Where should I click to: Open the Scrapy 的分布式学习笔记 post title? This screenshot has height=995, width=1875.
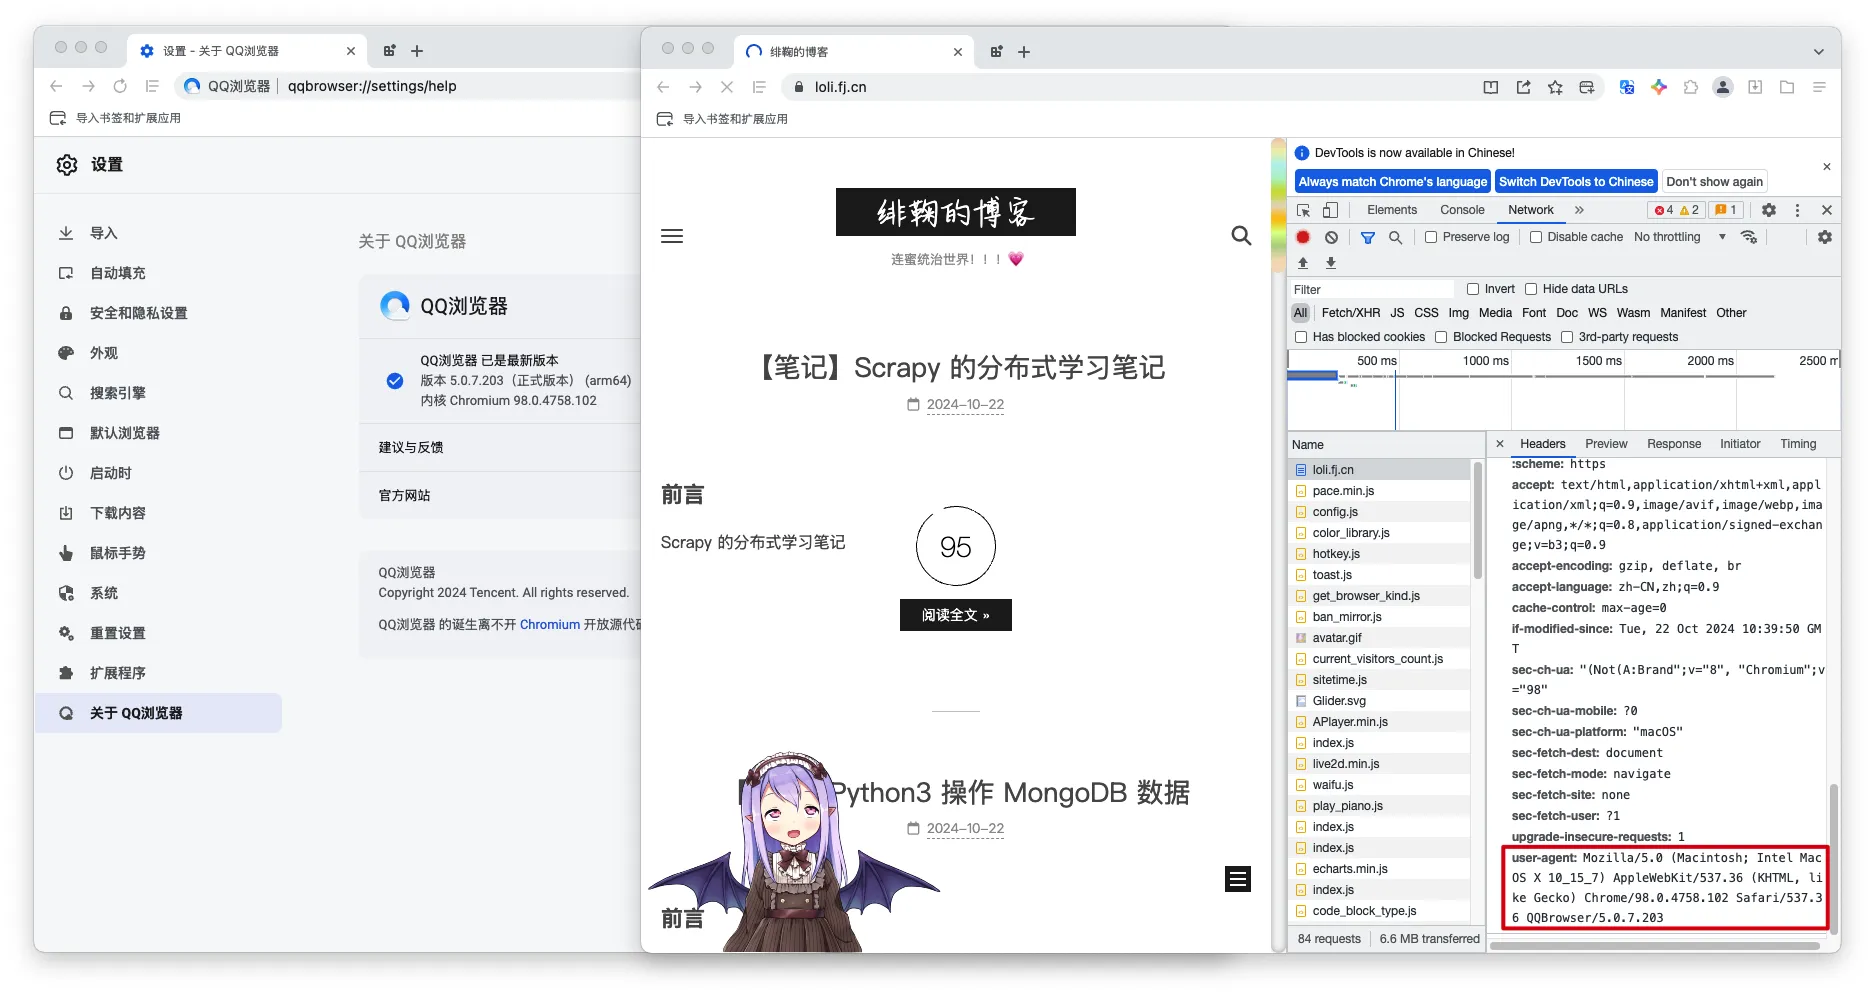(956, 367)
